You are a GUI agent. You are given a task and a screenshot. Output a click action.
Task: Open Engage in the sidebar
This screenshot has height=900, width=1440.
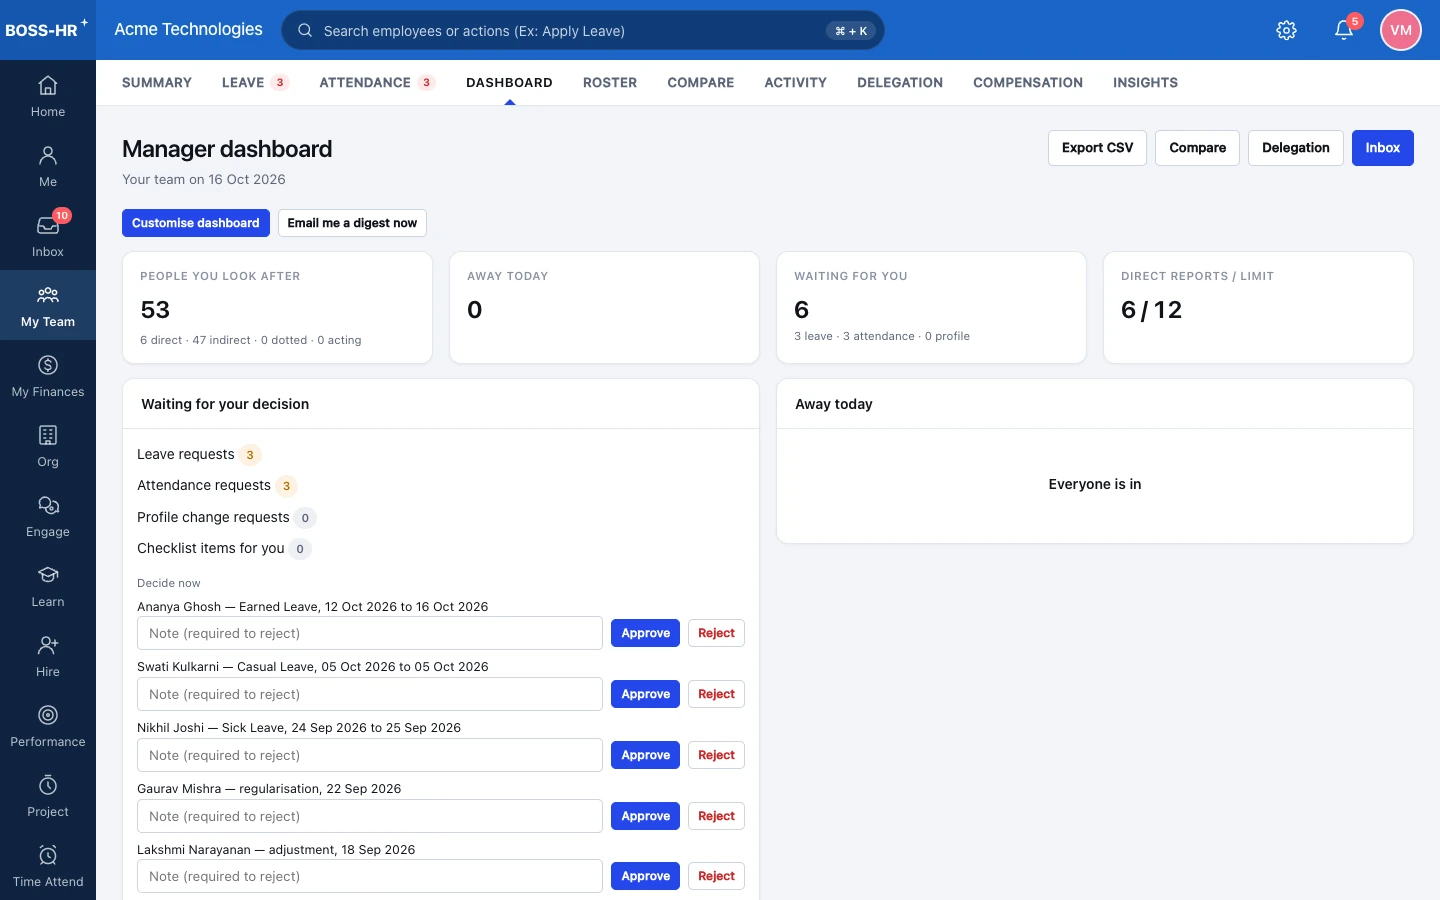(48, 516)
